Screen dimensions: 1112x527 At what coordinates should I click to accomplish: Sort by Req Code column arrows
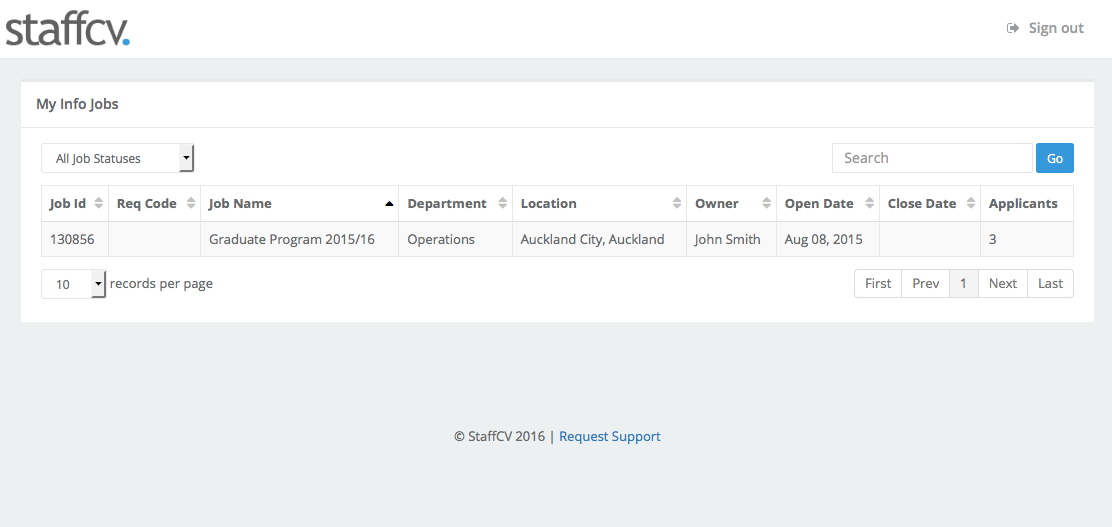tap(191, 204)
